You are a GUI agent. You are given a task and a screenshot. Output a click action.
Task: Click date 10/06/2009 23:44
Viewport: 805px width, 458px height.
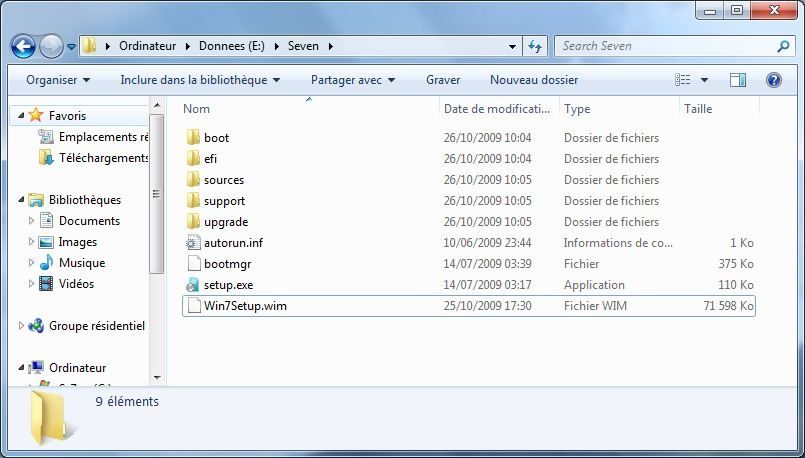pos(487,243)
